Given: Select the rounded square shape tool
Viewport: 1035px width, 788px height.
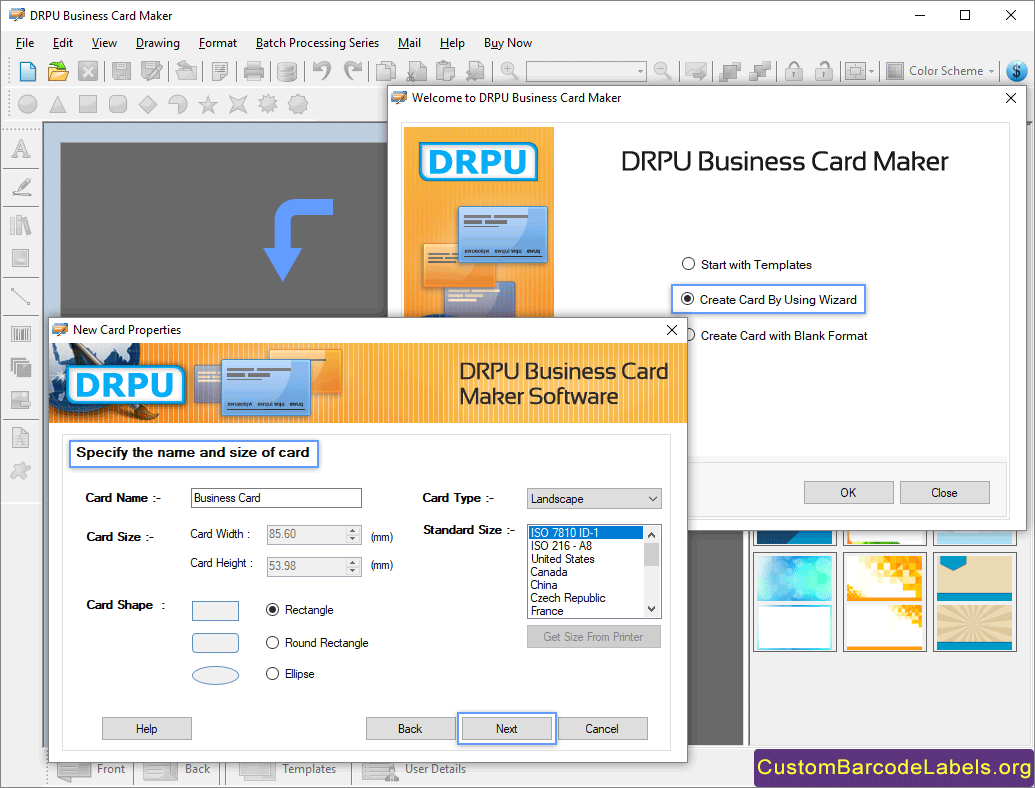Looking at the screenshot, I should pos(117,104).
